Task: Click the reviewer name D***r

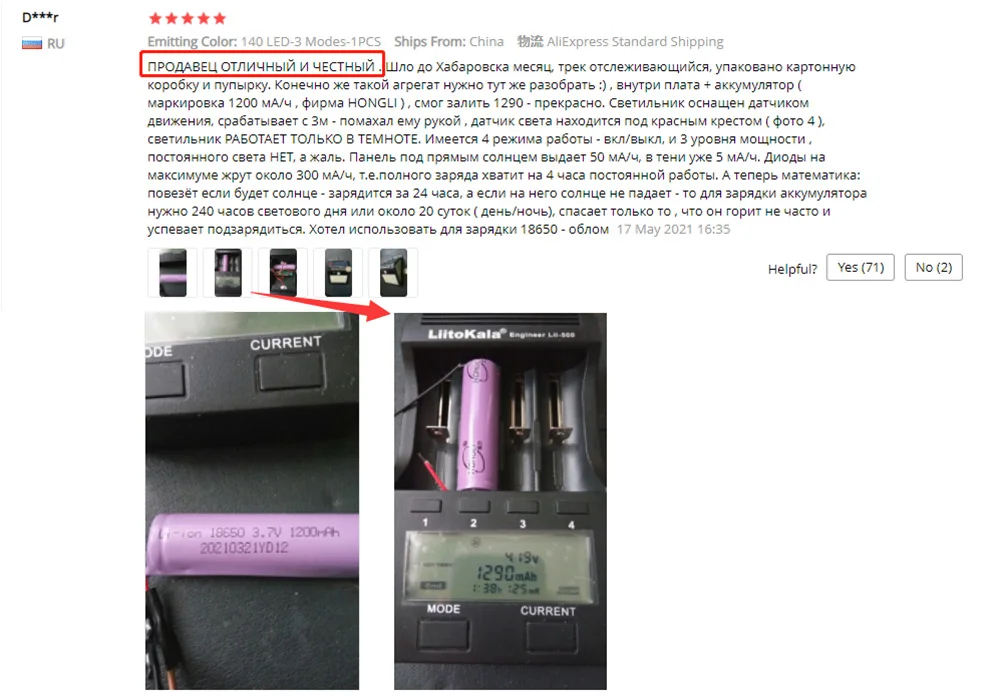Action: coord(40,17)
